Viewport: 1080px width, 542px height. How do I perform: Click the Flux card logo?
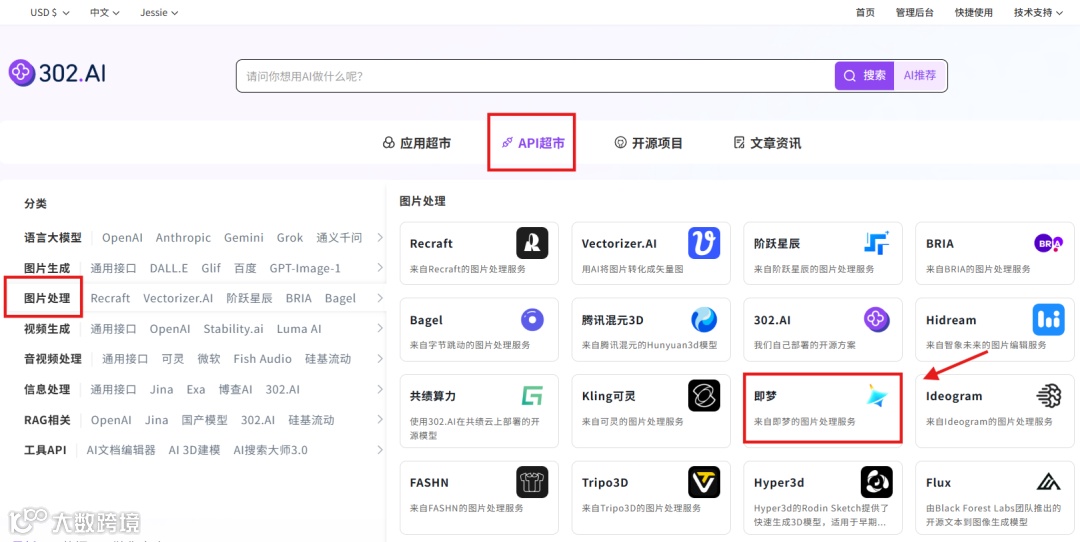1048,482
